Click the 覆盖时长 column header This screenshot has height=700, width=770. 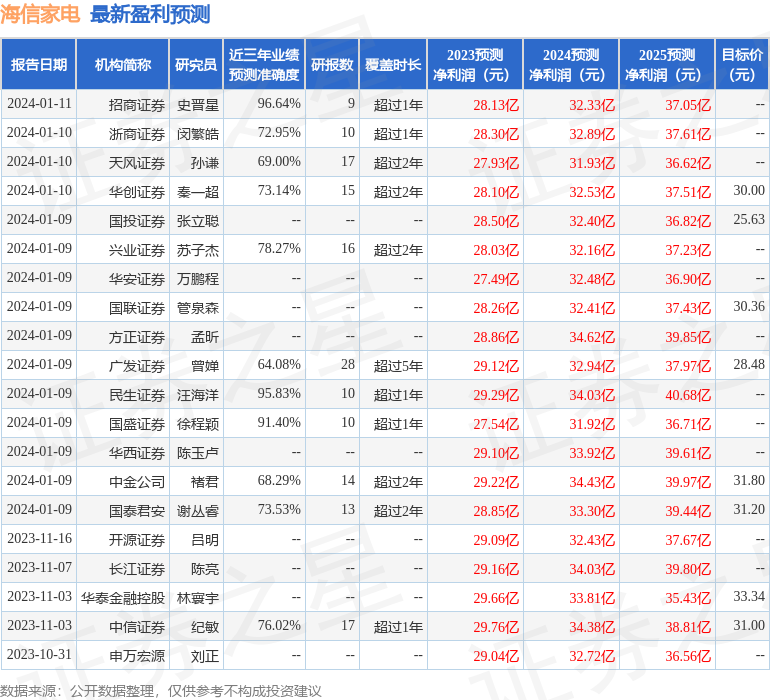(x=393, y=65)
